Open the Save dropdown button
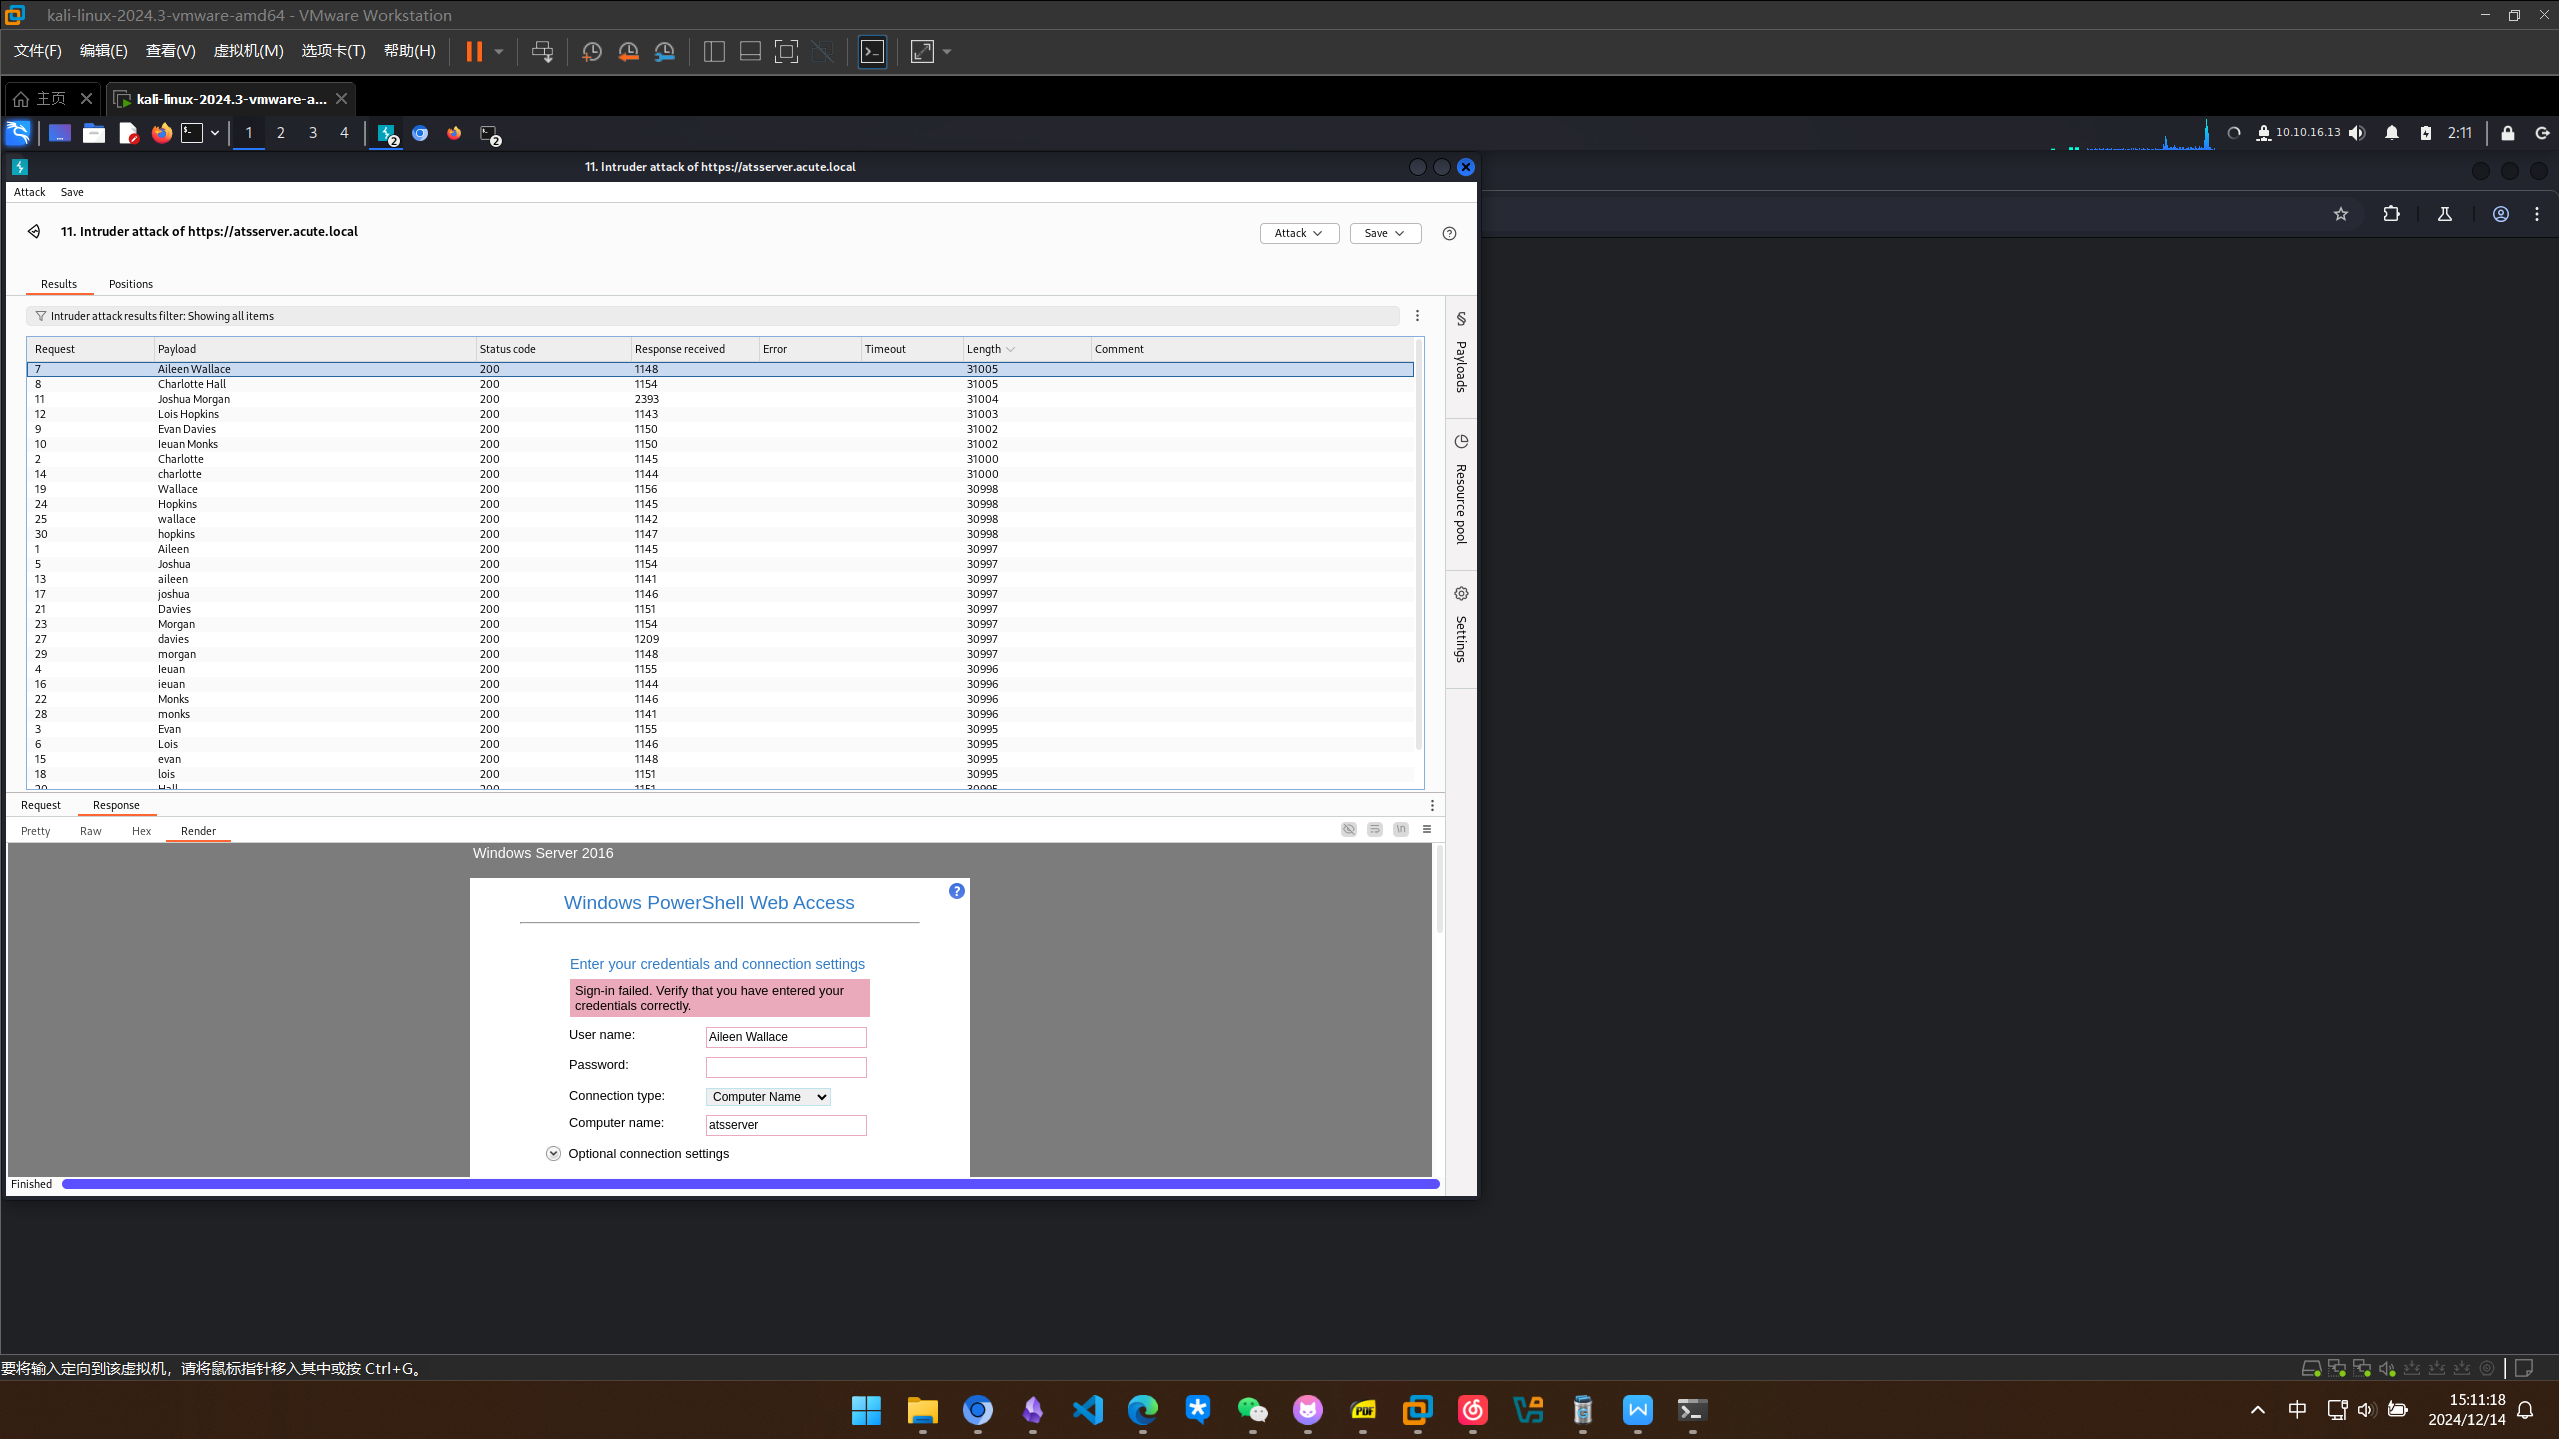This screenshot has width=2559, height=1439. (1384, 233)
